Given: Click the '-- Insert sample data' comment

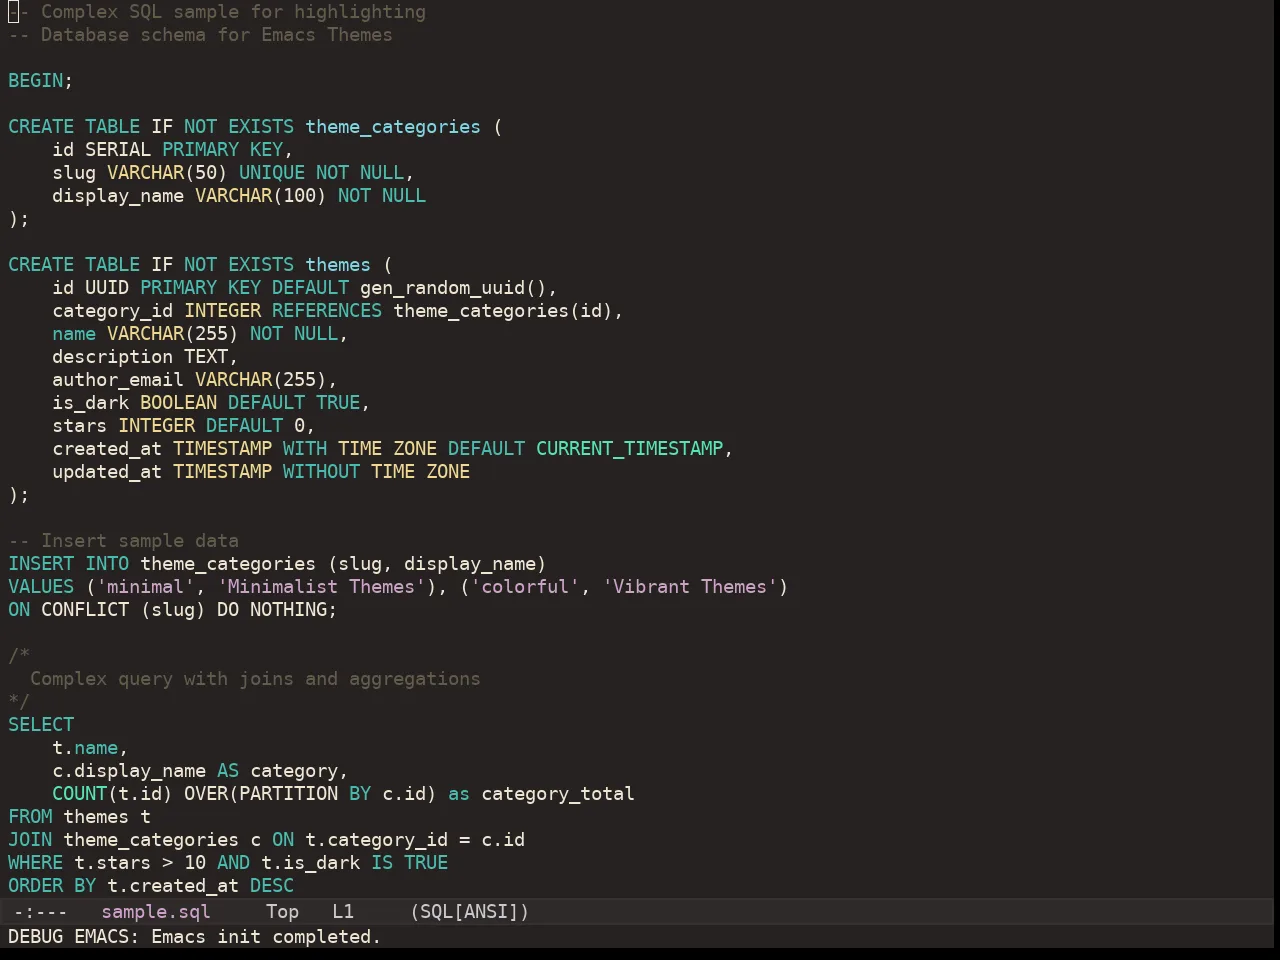Looking at the screenshot, I should [123, 541].
